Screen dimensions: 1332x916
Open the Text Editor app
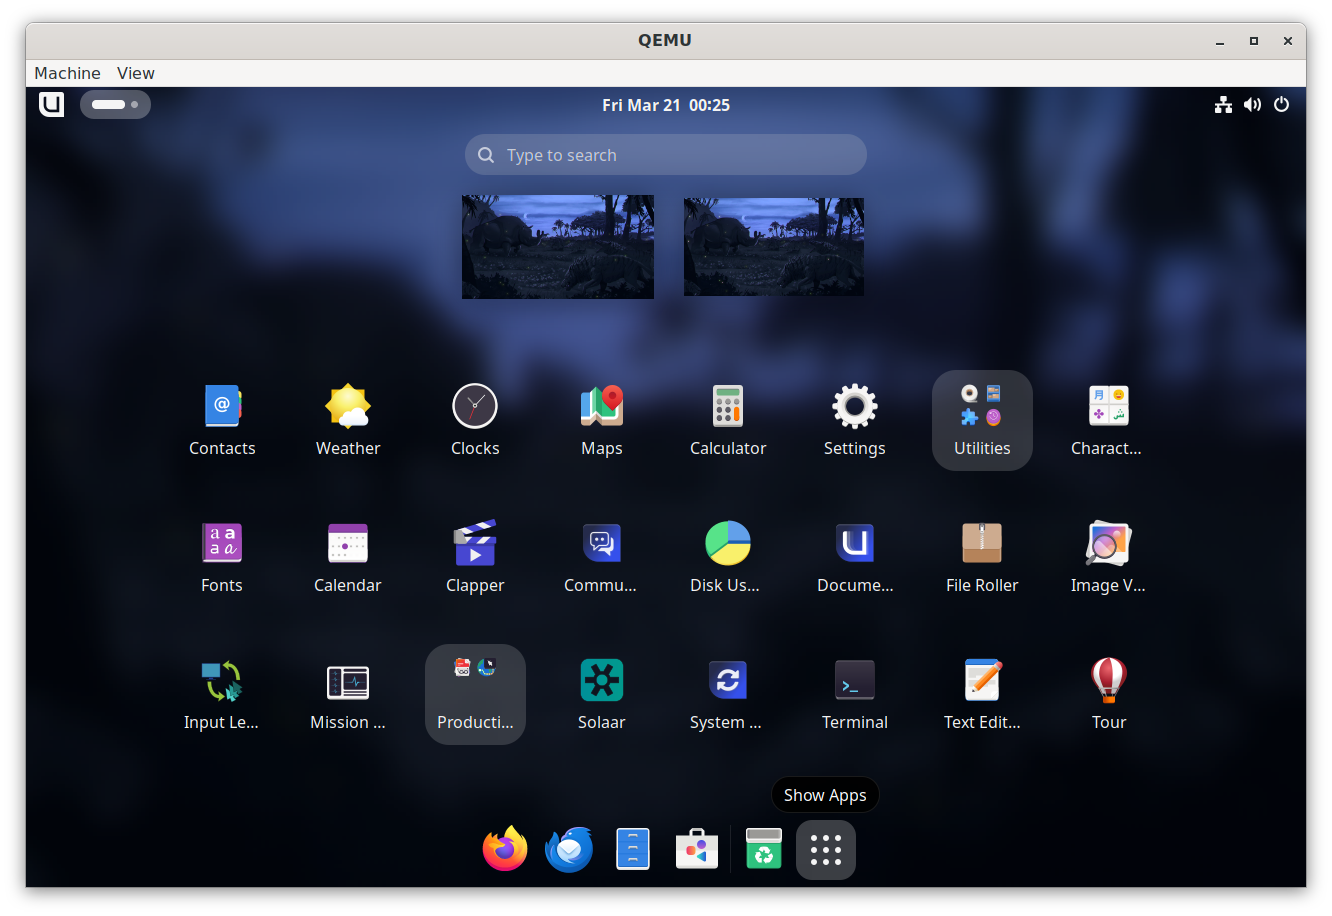point(982,694)
